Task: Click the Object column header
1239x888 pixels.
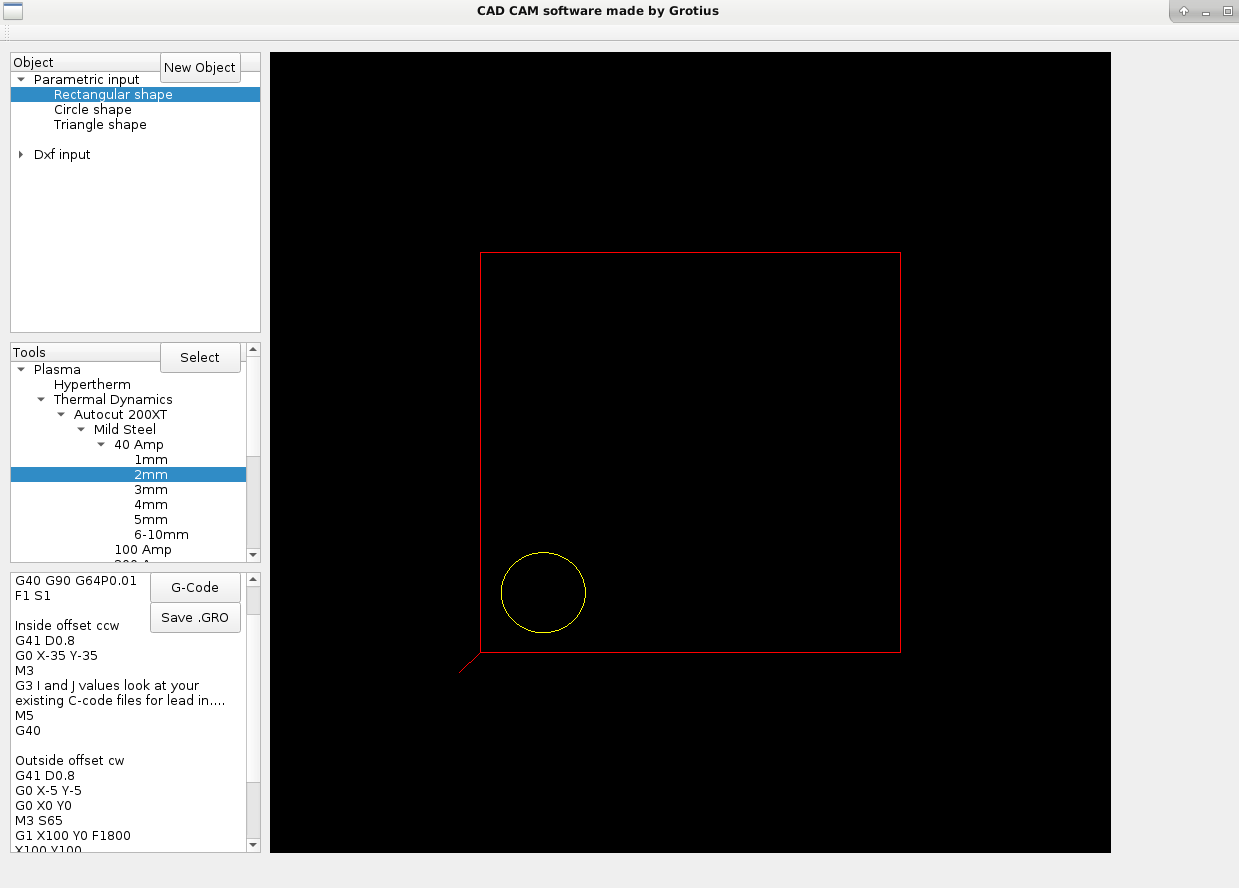Action: 85,62
